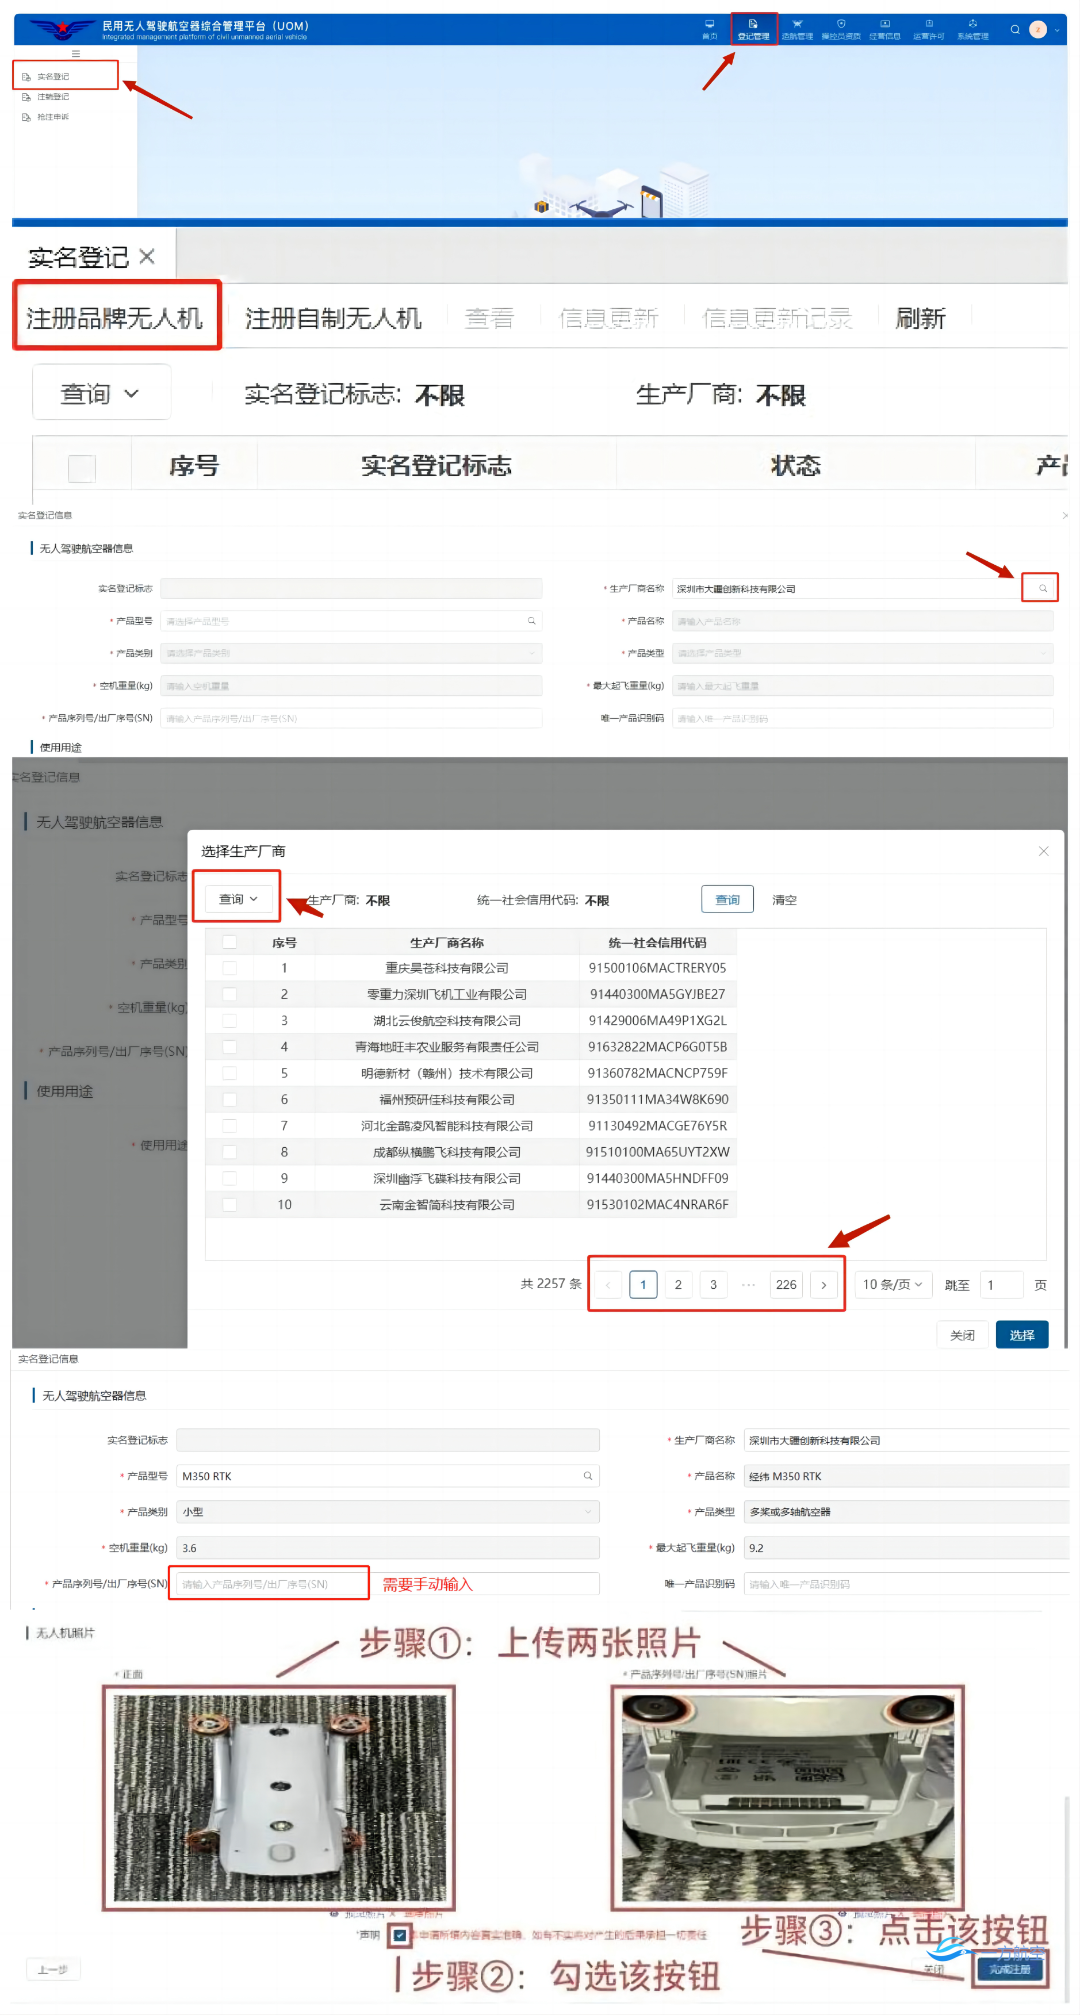1080x2015 pixels.
Task: Click the 产品序列号/出厂序号(SN) input field
Action: click(x=270, y=1584)
